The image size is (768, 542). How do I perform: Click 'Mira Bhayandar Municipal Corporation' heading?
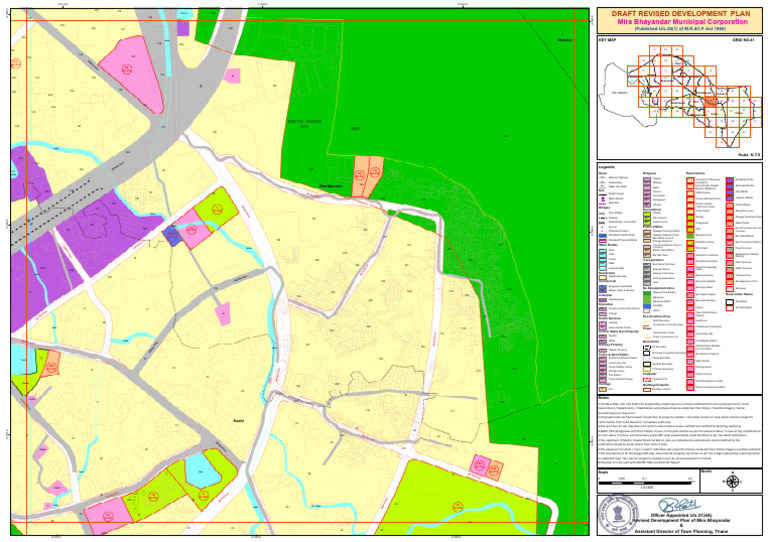[682, 22]
